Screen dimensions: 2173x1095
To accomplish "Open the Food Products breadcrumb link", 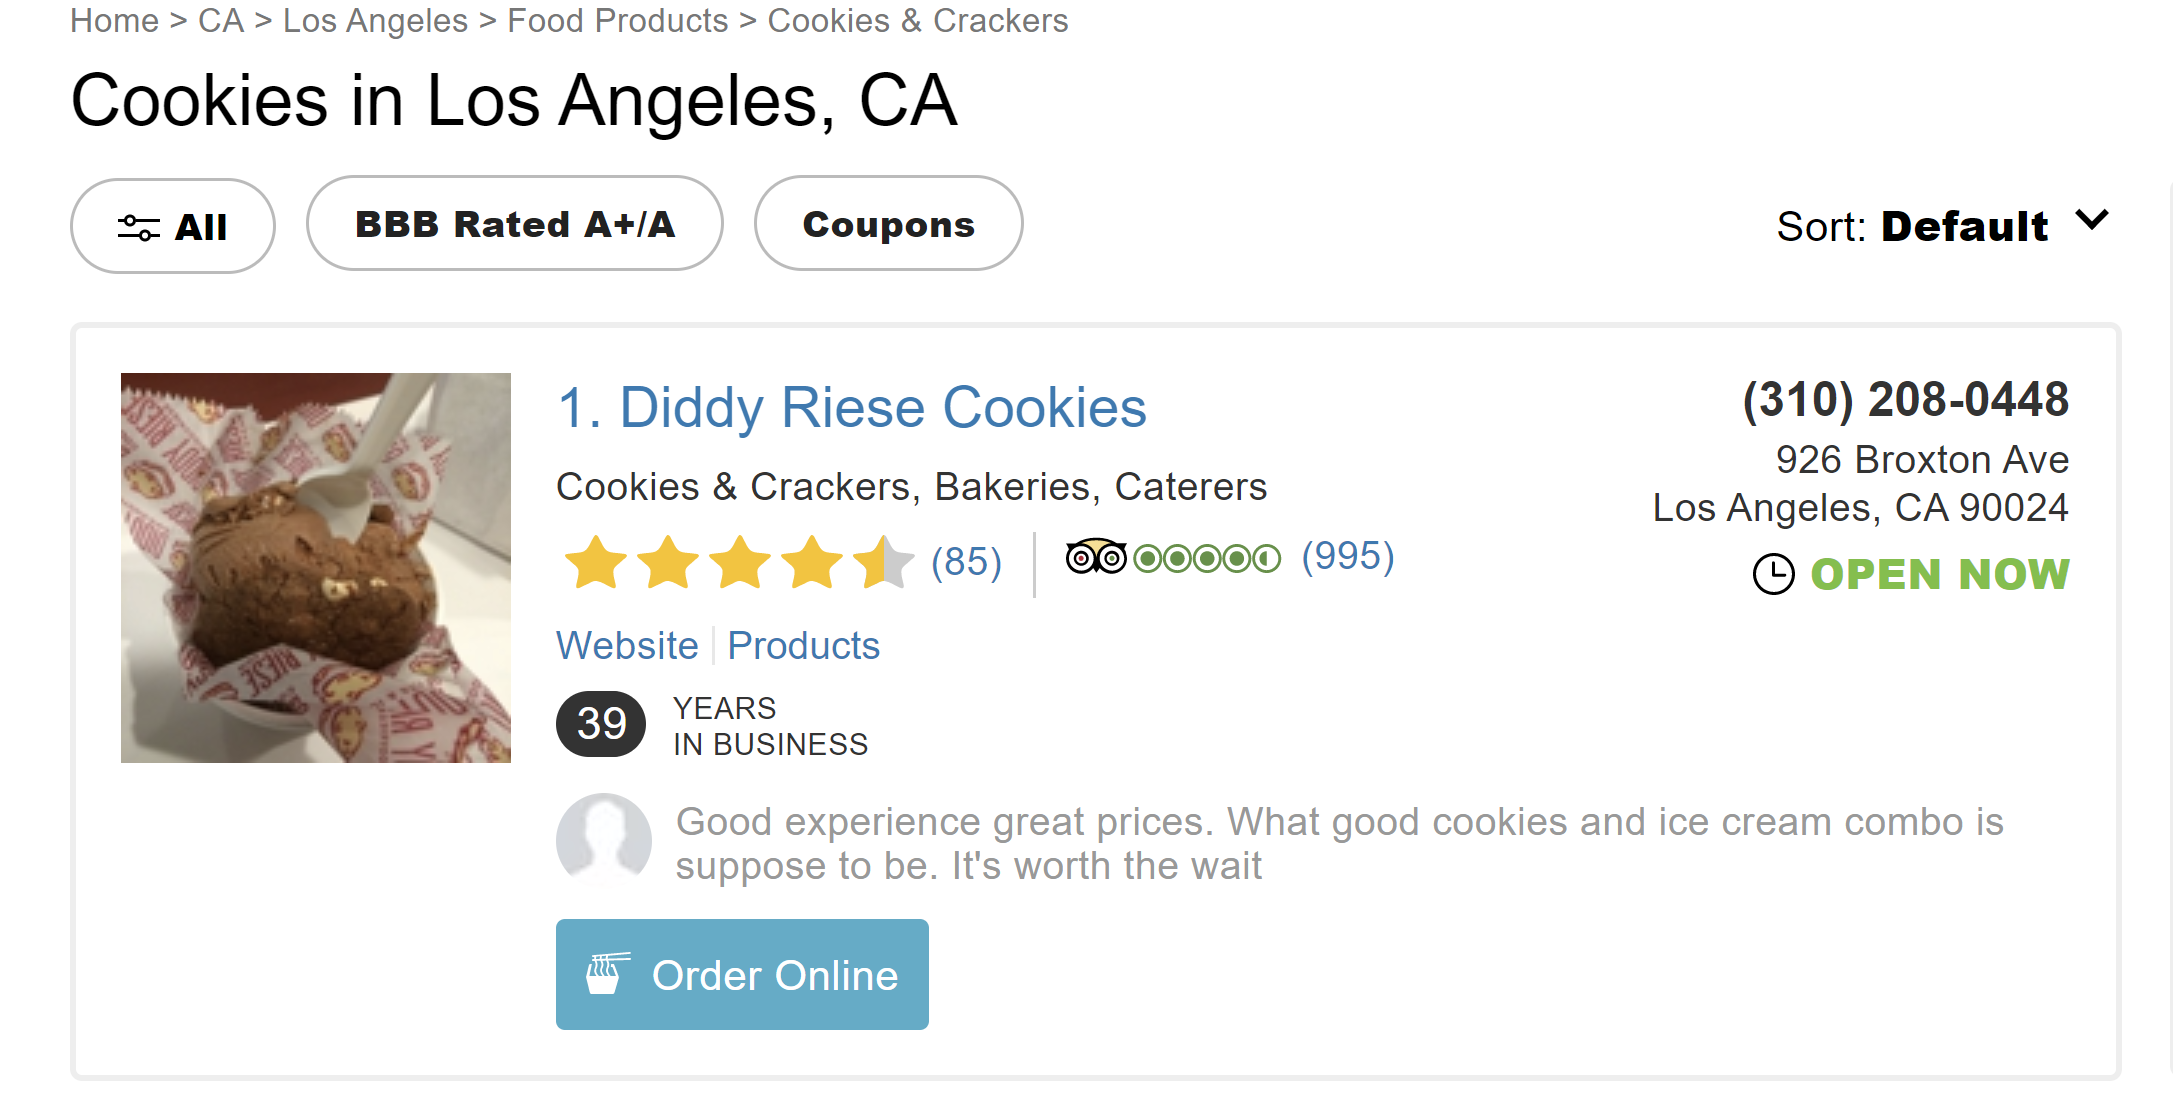I will point(617,21).
